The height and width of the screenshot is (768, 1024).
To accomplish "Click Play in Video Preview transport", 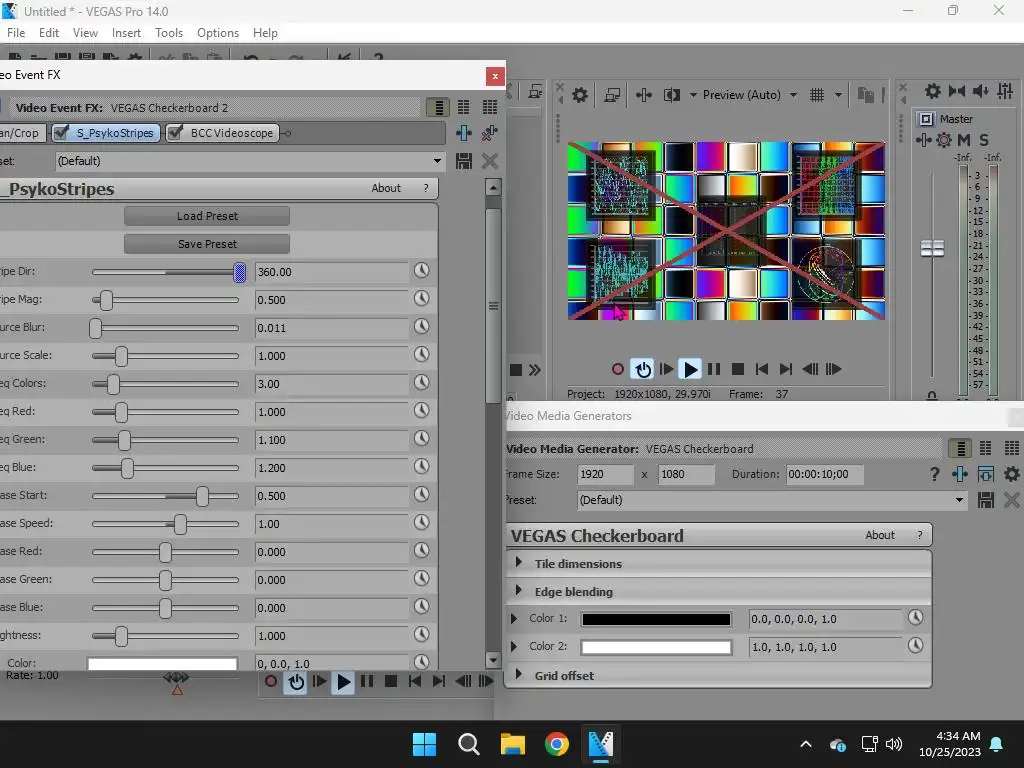I will tap(690, 370).
